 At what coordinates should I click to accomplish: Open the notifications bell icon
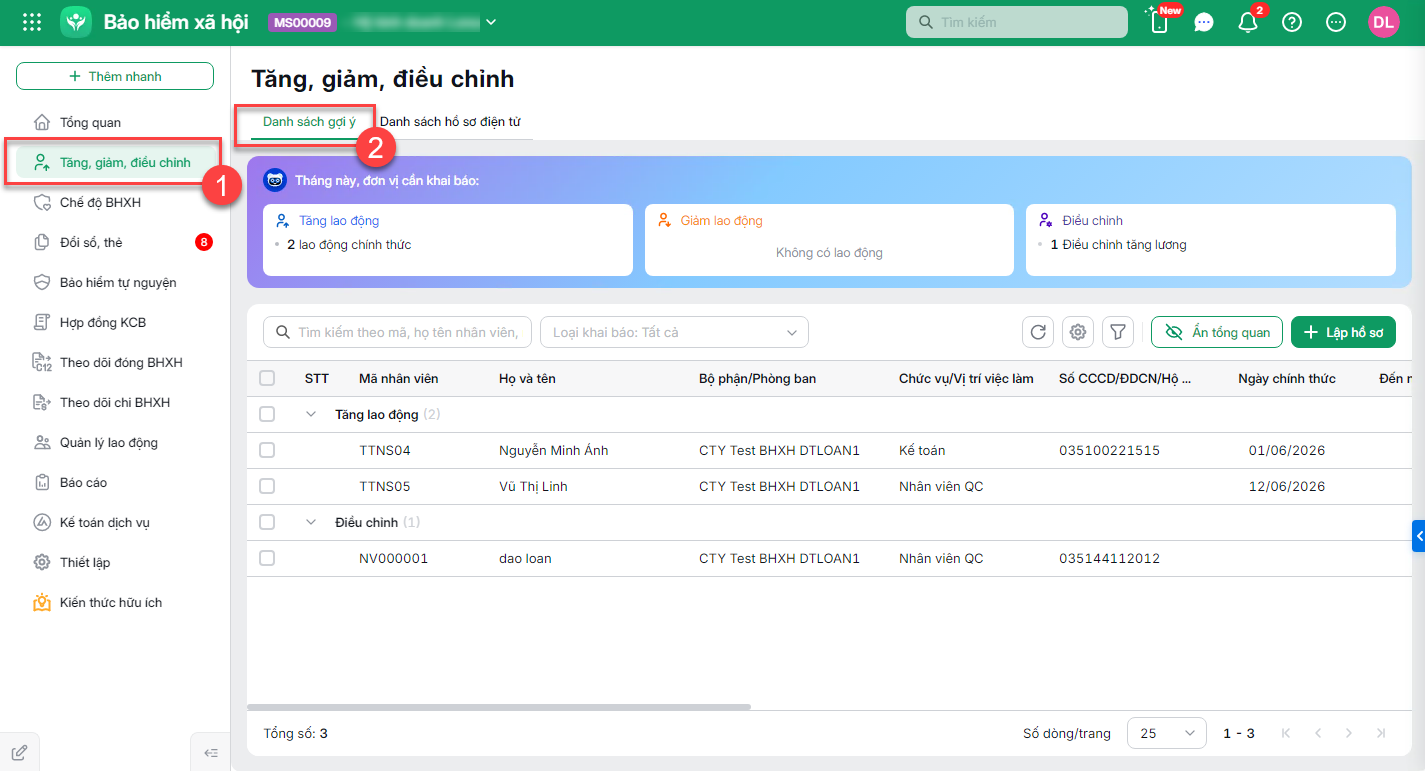click(x=1248, y=22)
